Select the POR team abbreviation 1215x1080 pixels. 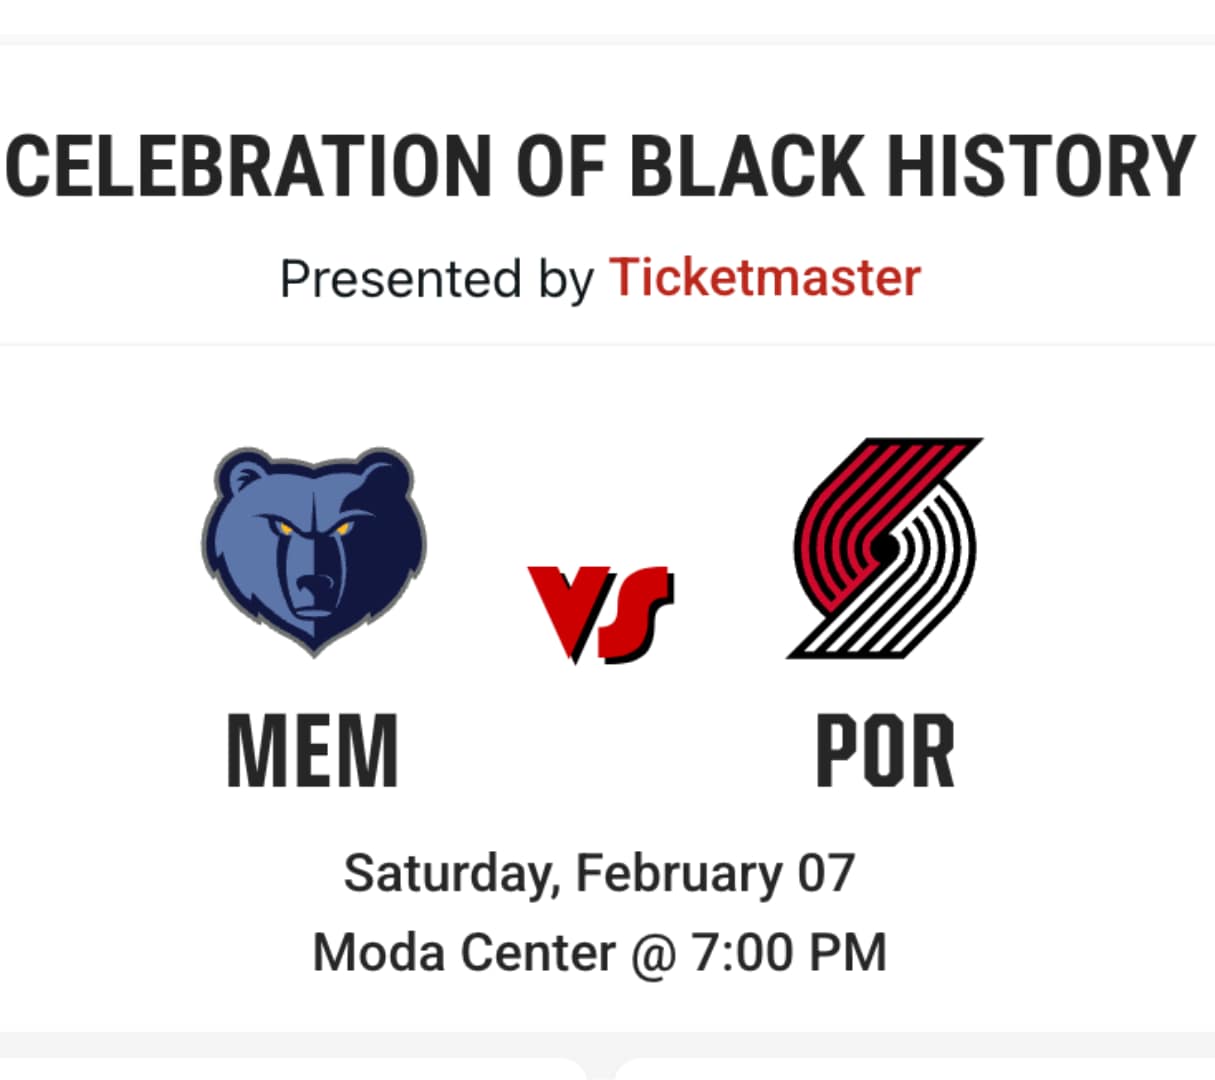pyautogui.click(x=885, y=751)
